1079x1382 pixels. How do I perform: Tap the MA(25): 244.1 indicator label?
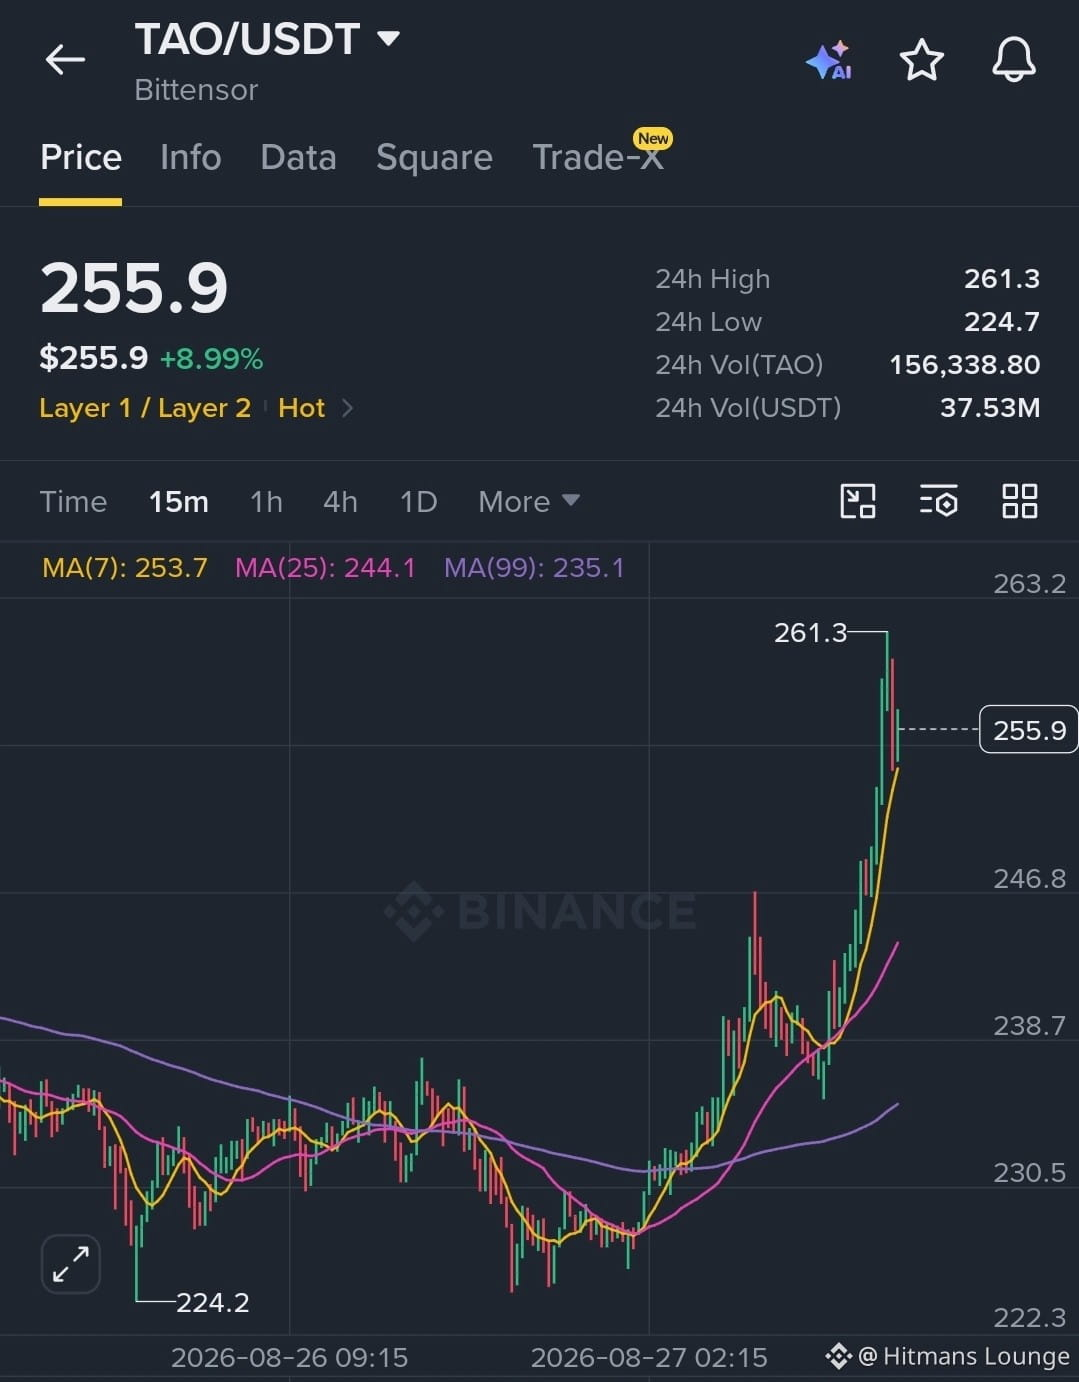[x=325, y=568]
